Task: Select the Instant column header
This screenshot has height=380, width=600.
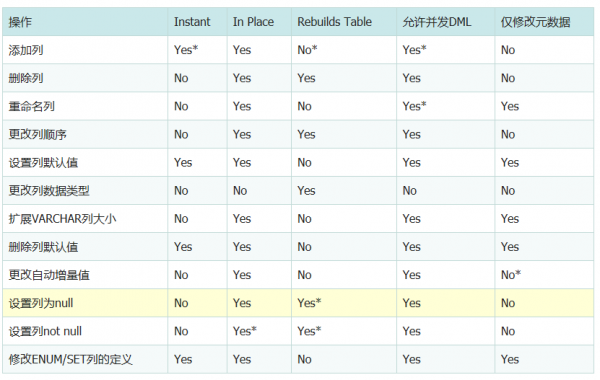Action: 192,22
